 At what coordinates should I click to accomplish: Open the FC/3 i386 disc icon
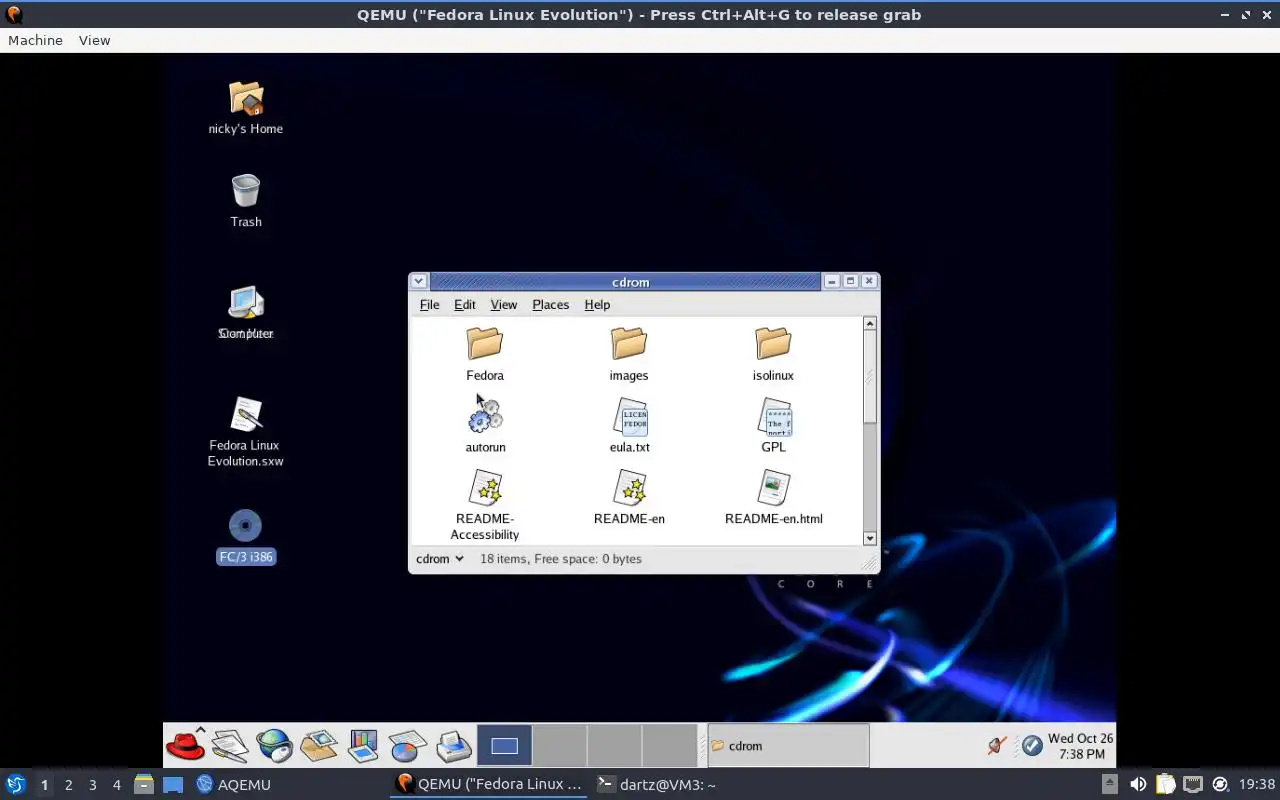[246, 527]
